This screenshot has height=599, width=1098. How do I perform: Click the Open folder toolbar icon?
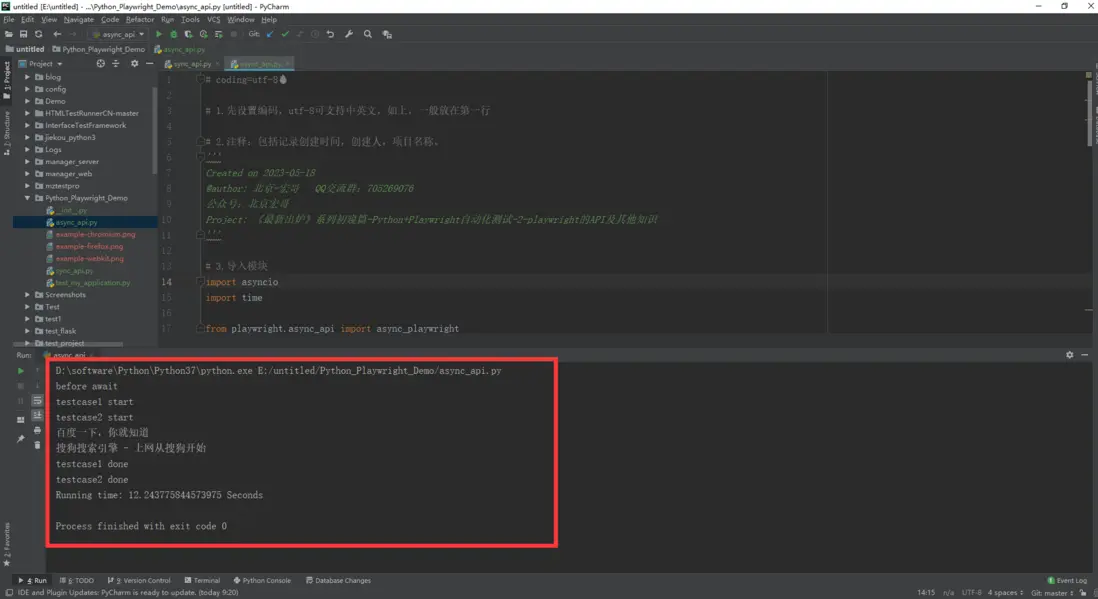8,34
